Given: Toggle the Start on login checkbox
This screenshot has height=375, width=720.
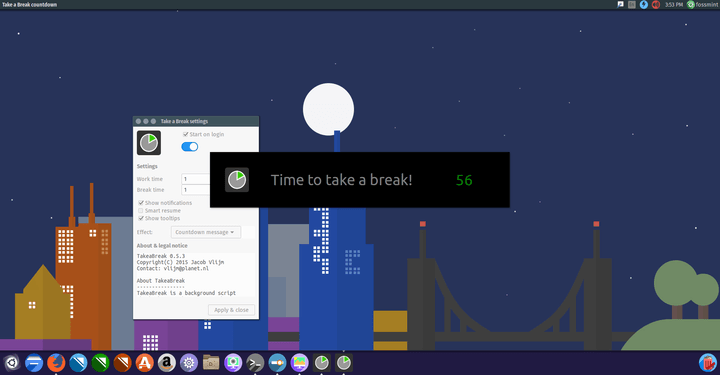Looking at the screenshot, I should tap(186, 134).
